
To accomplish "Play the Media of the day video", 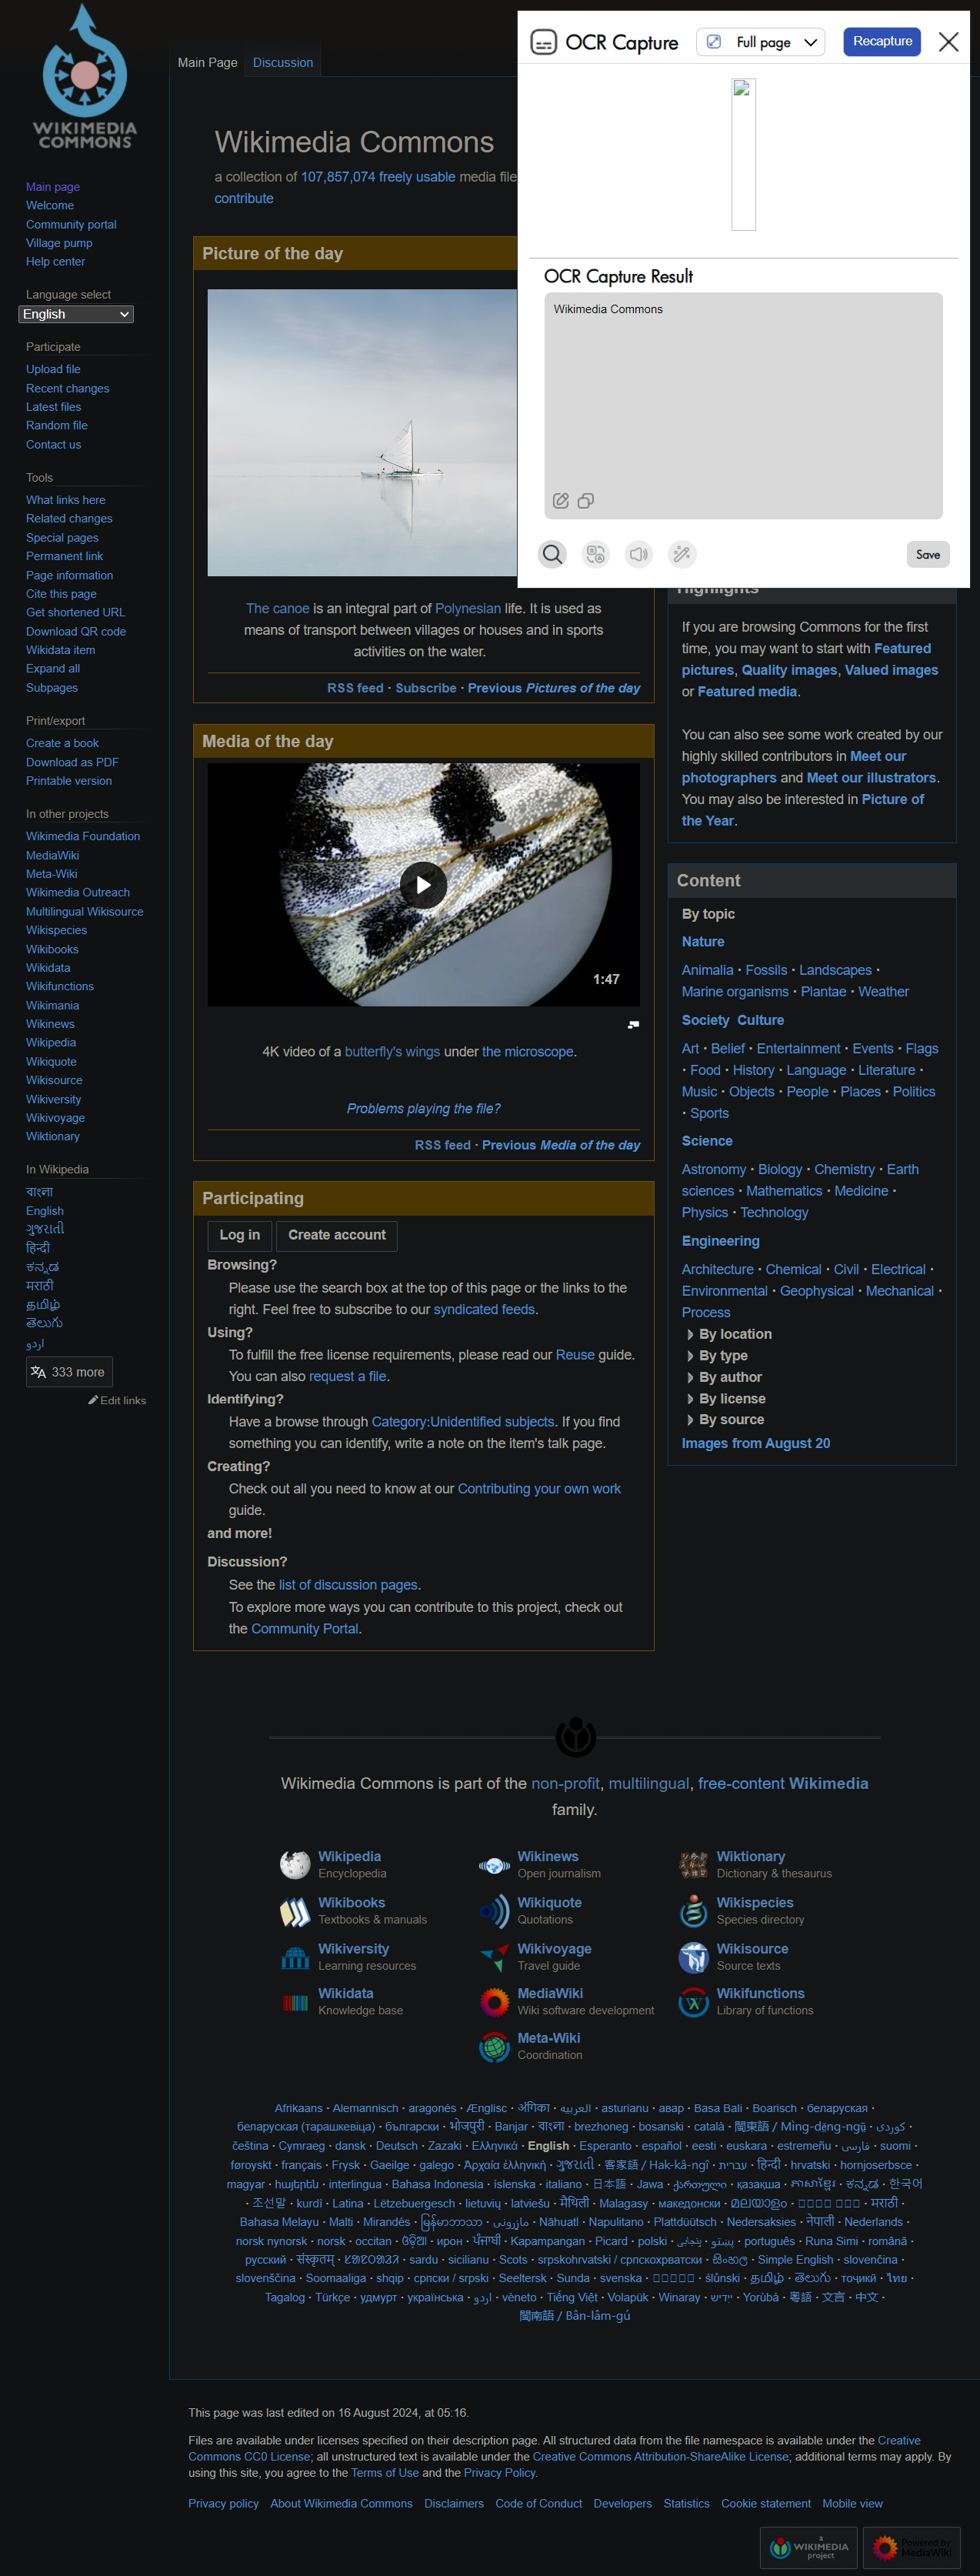I will tap(423, 885).
